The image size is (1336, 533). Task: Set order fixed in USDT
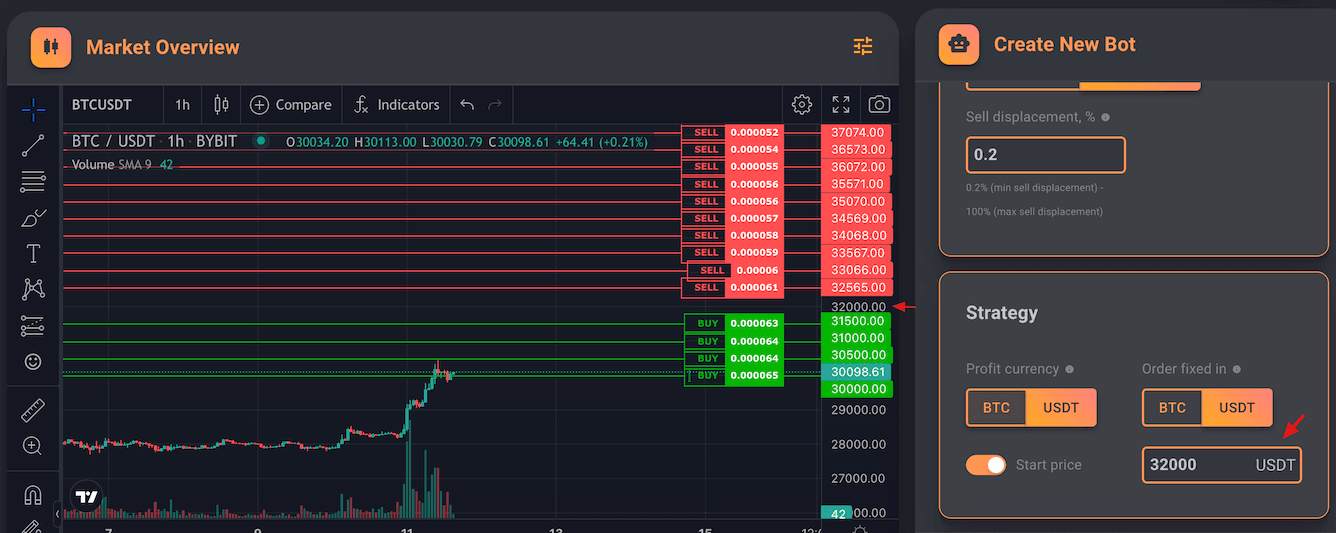(1236, 407)
